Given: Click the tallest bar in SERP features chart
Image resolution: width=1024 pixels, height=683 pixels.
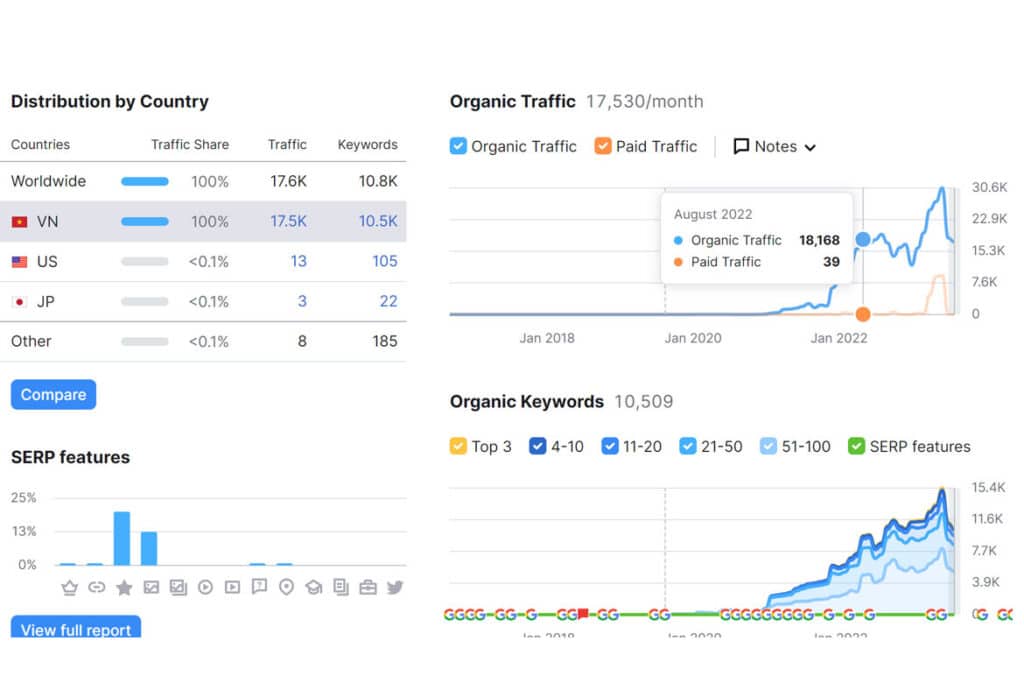Looking at the screenshot, I should click(122, 538).
